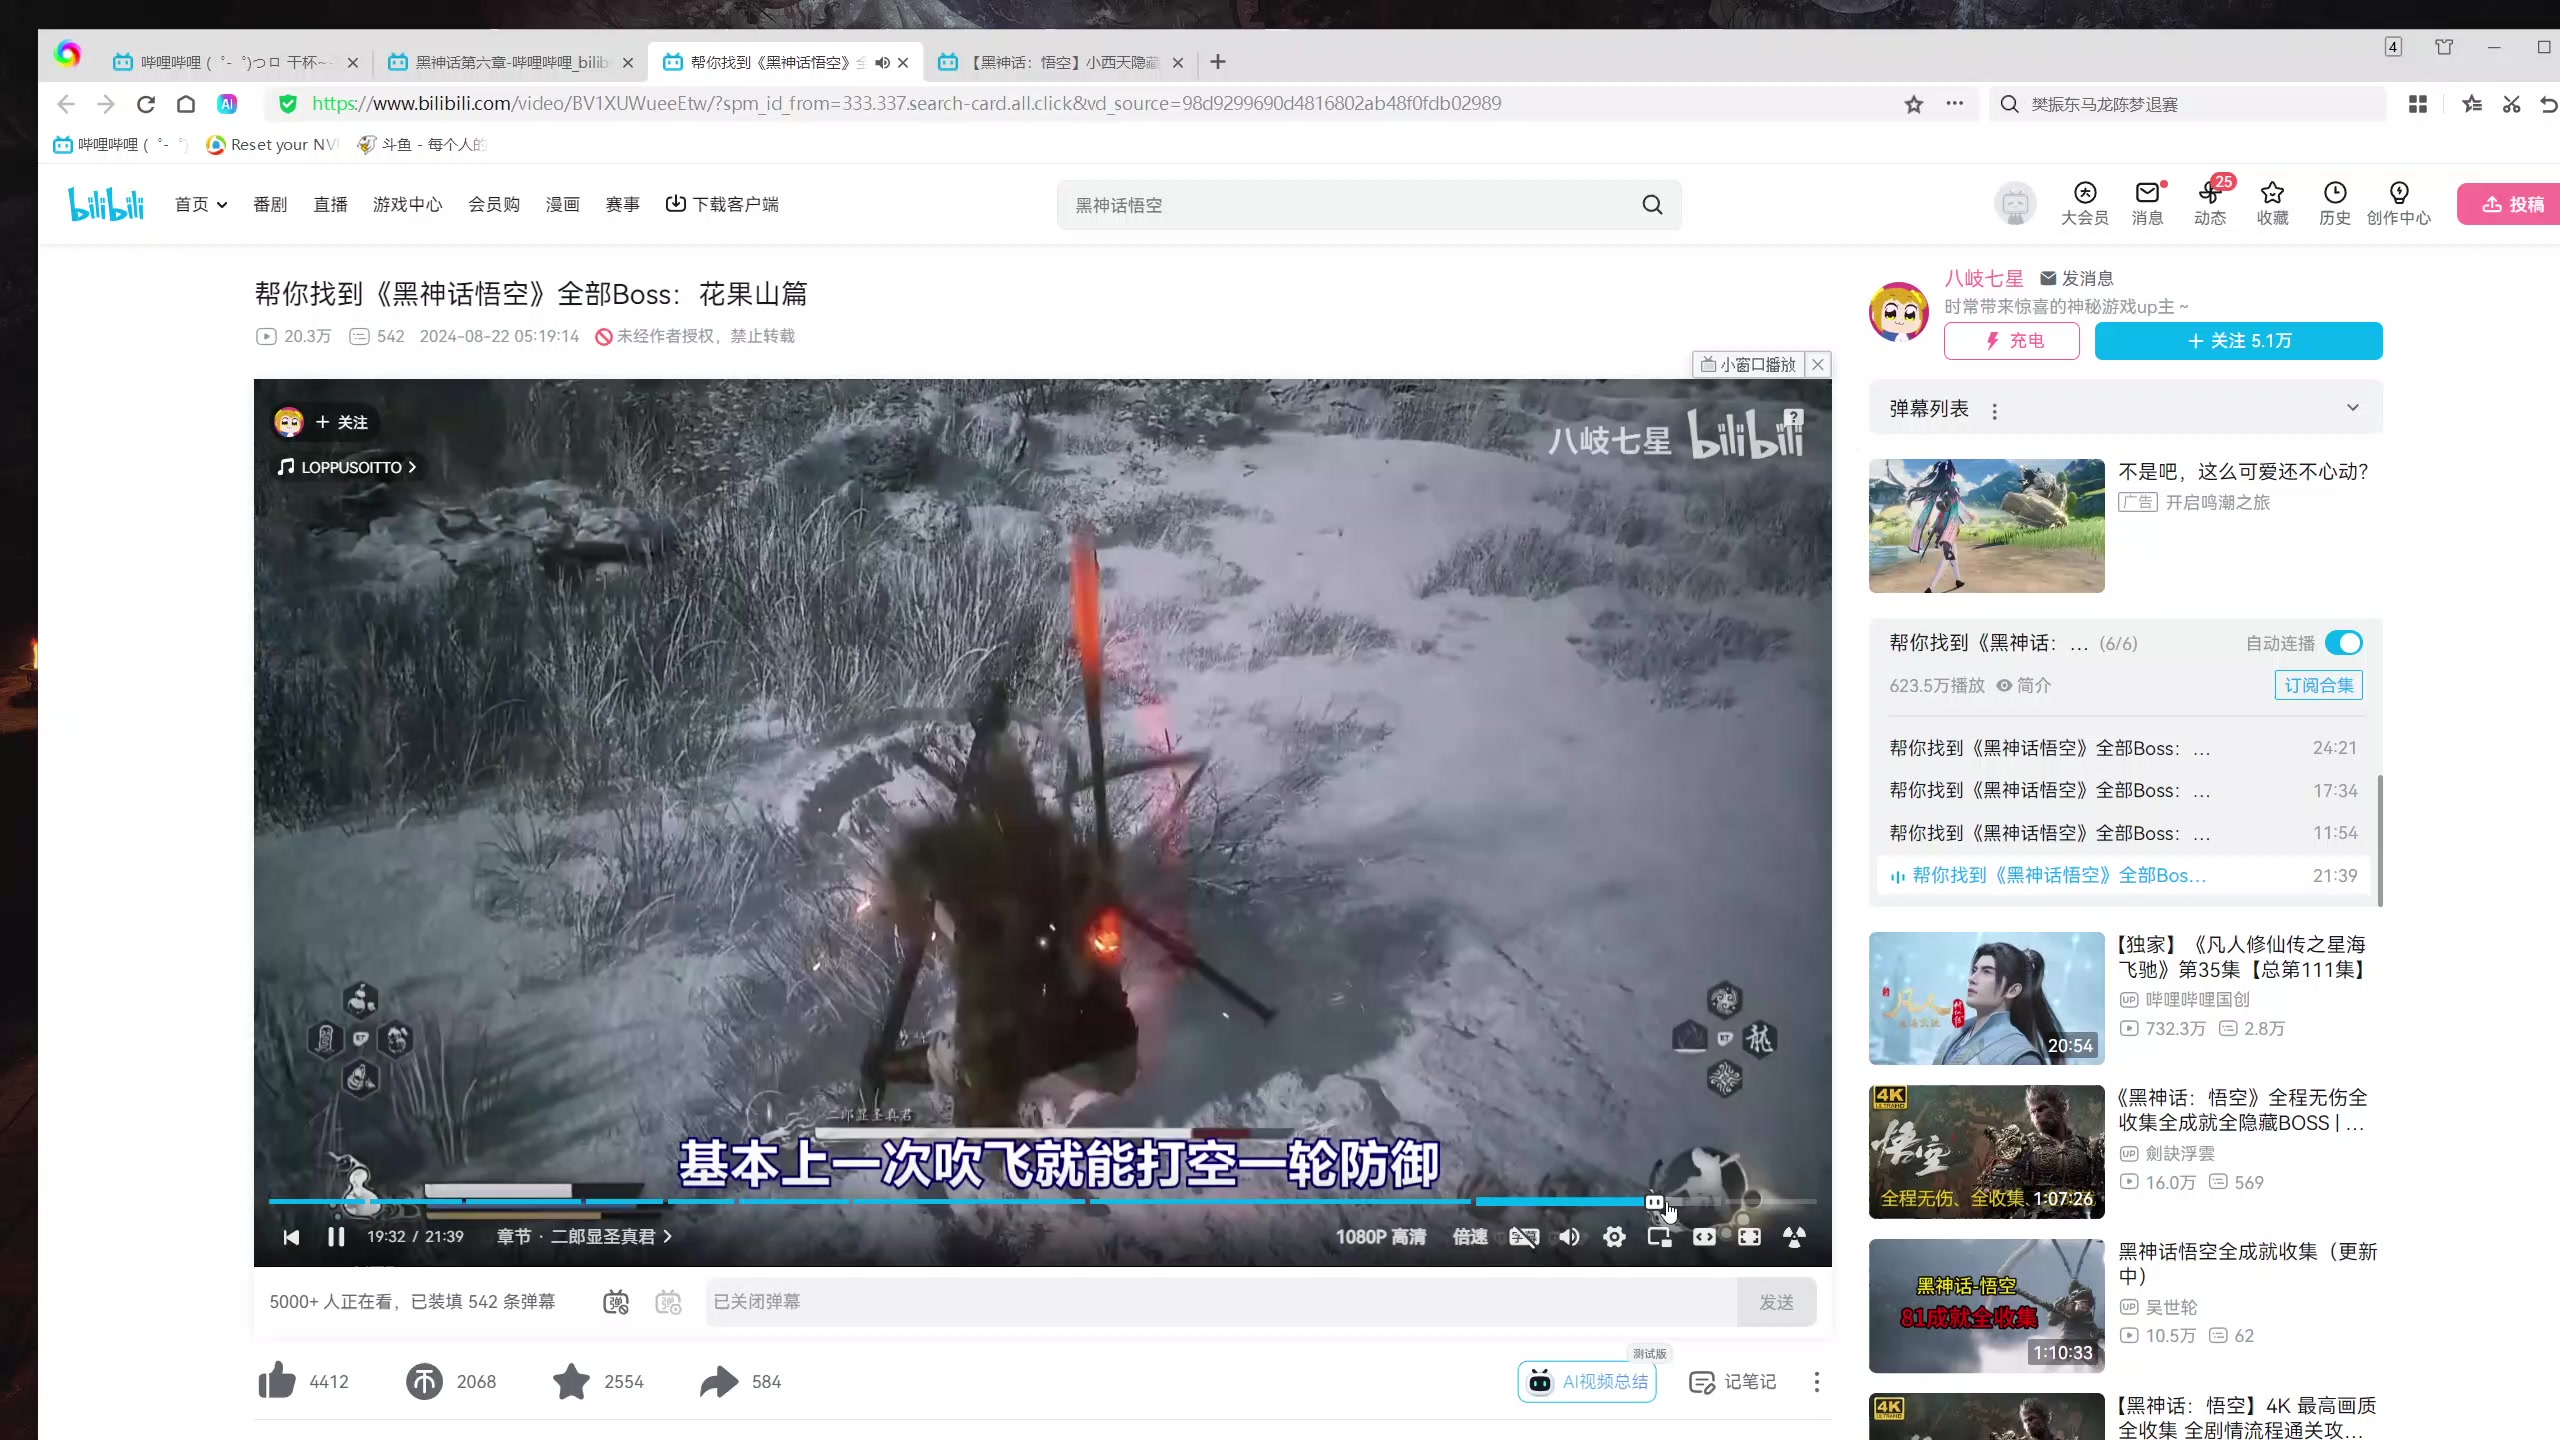
Task: Click the fullscreen icon in player
Action: (1749, 1237)
